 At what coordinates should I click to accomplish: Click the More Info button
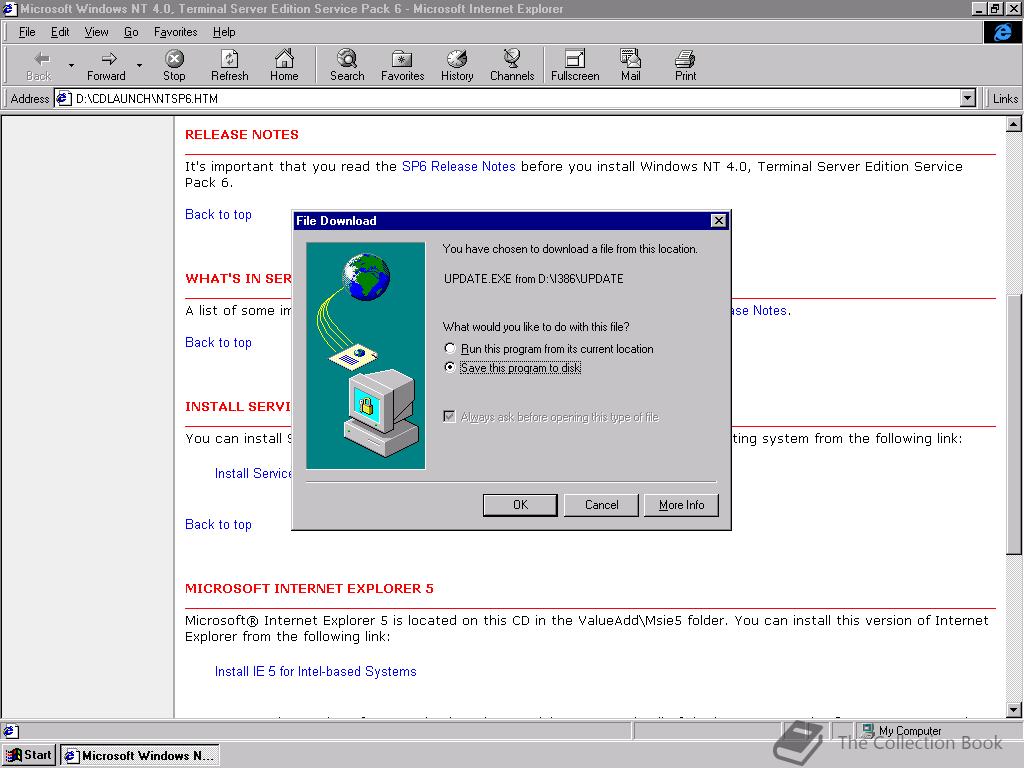pos(681,505)
